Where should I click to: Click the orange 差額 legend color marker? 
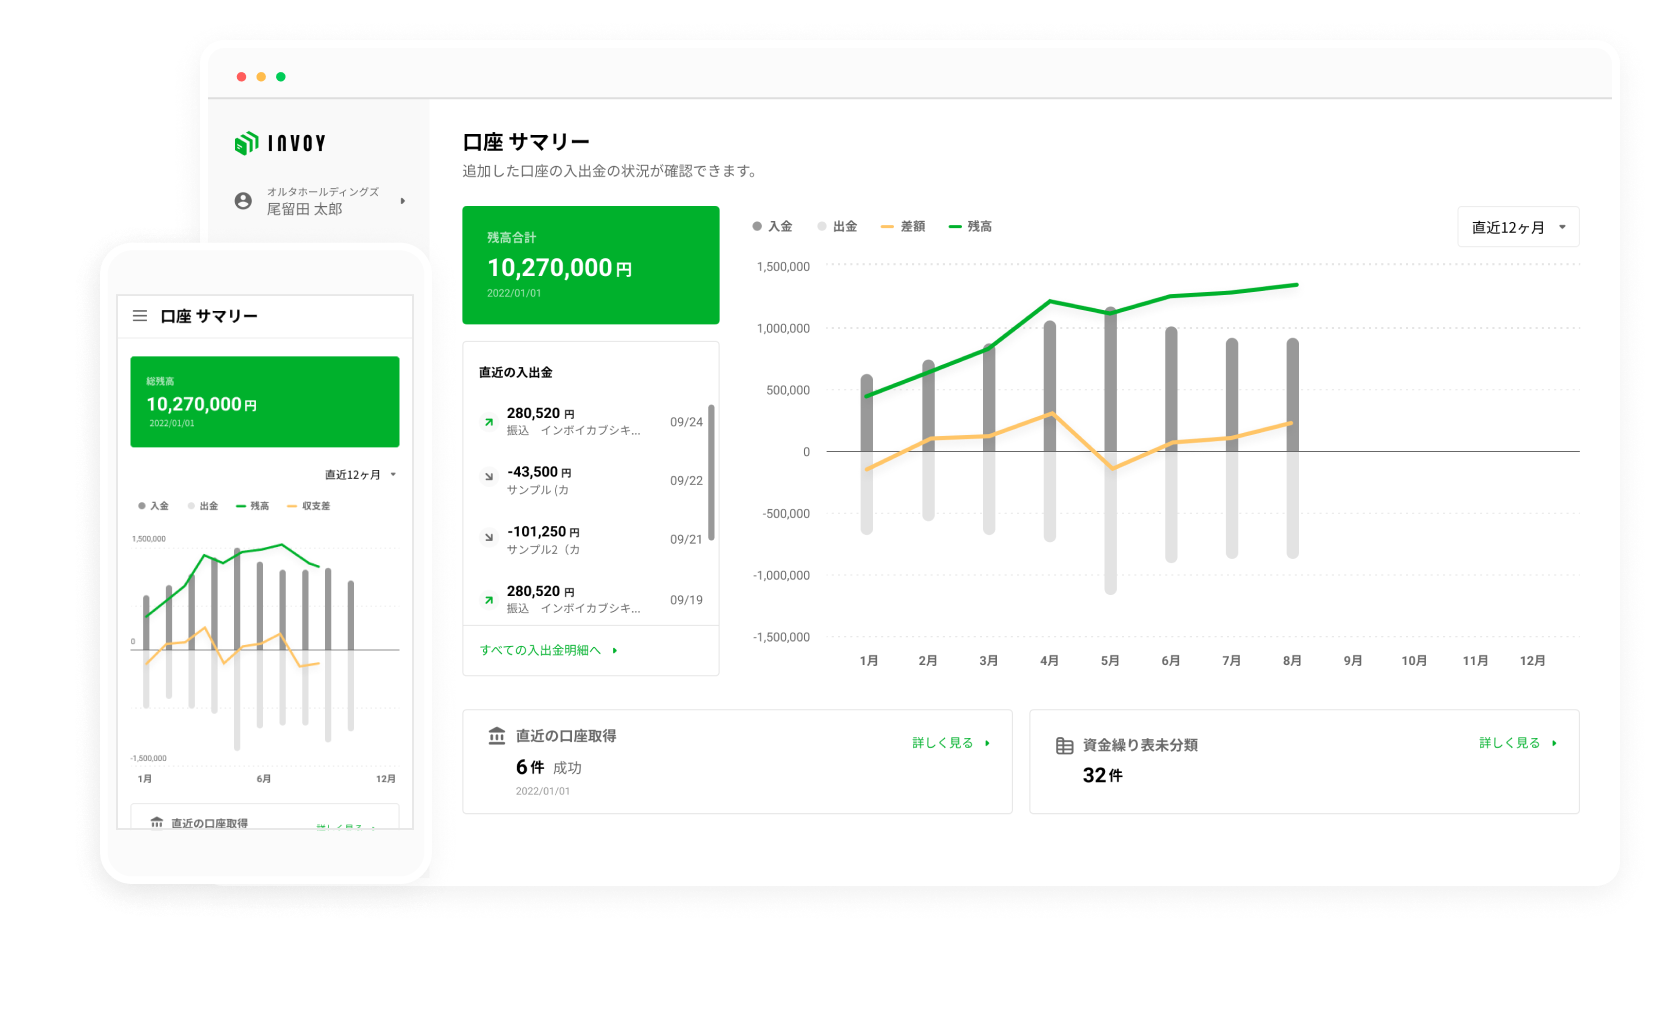[x=885, y=226]
